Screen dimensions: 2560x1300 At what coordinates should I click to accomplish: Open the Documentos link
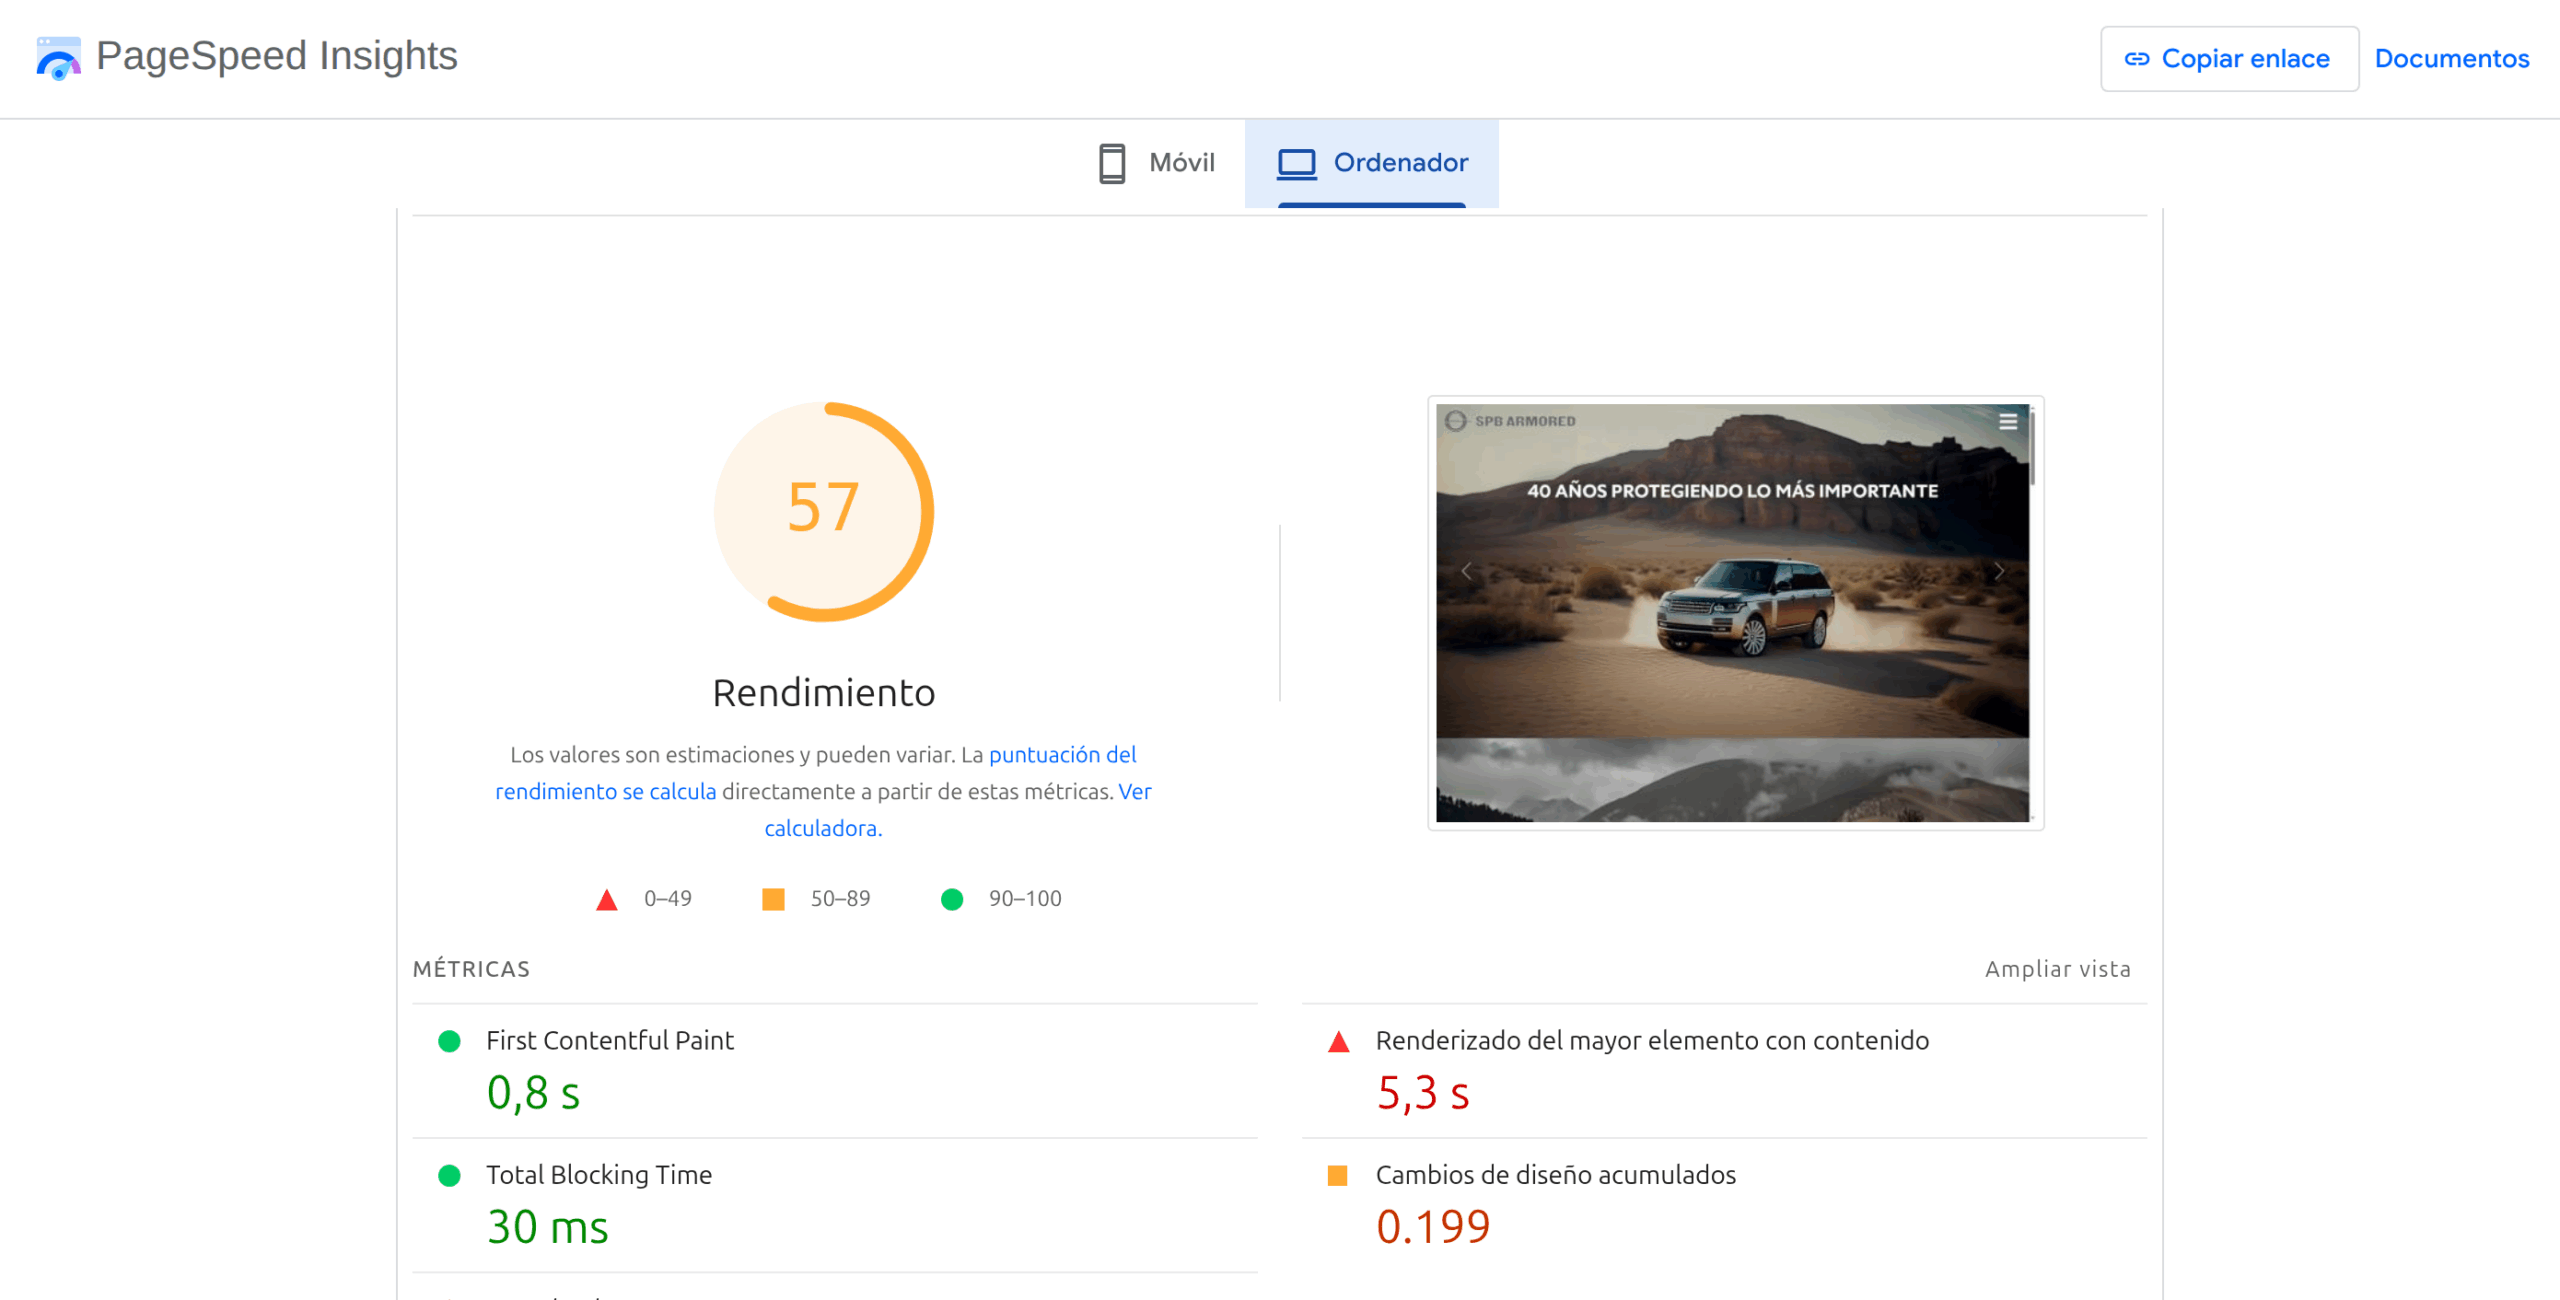click(2451, 59)
